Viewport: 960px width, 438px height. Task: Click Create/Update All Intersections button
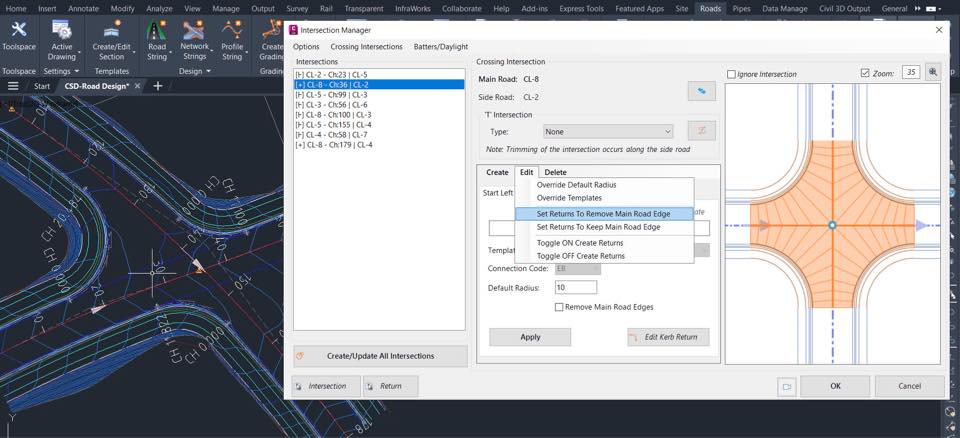point(380,356)
